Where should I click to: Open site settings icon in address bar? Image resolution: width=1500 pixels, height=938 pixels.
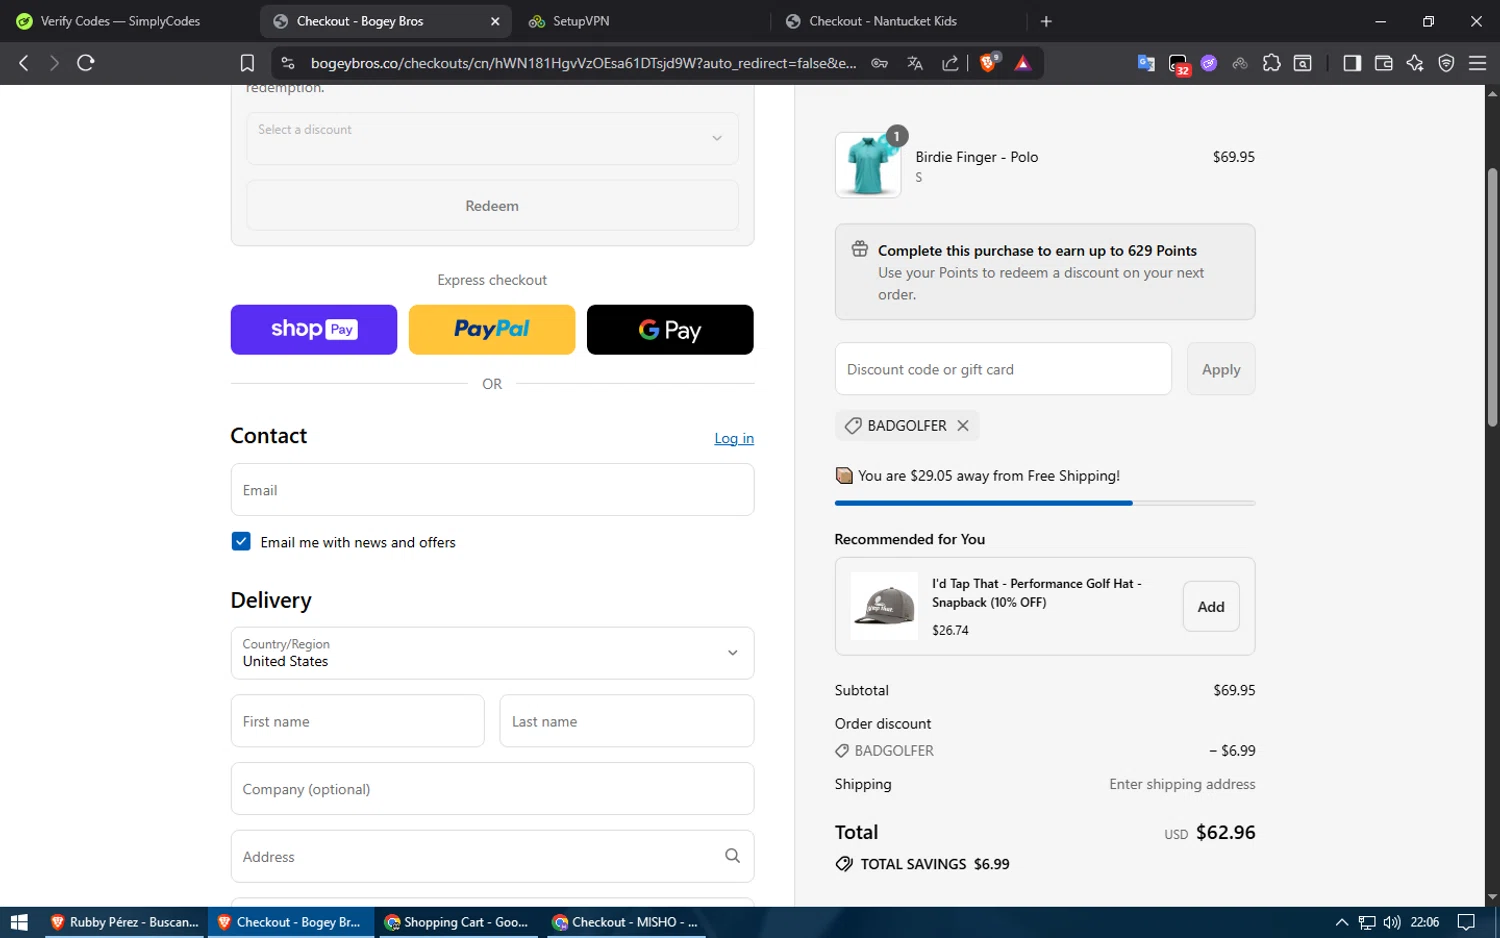coord(288,63)
